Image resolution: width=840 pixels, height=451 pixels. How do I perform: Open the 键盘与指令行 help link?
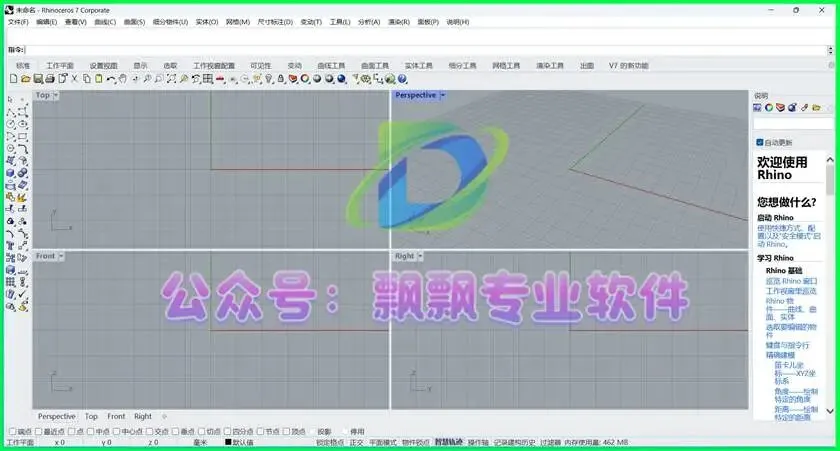(x=788, y=345)
